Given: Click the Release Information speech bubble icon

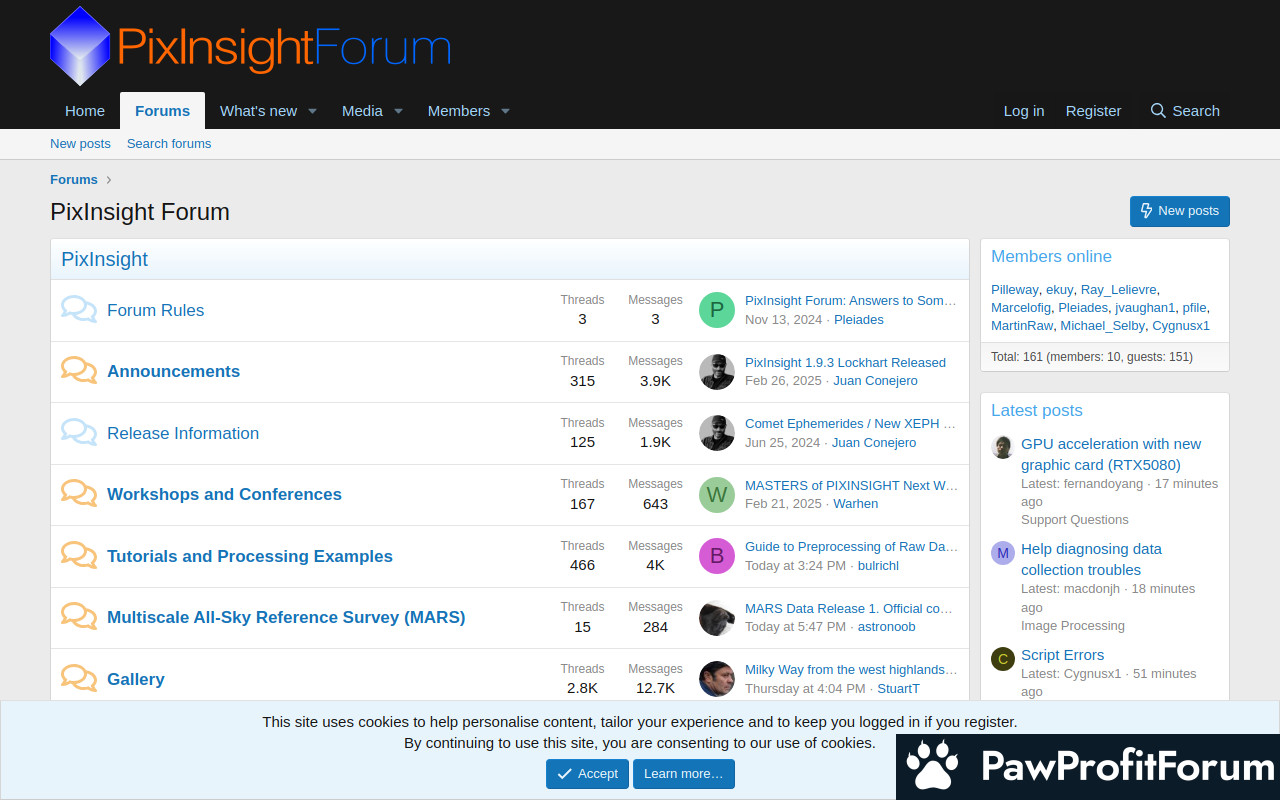Looking at the screenshot, I should pyautogui.click(x=79, y=432).
